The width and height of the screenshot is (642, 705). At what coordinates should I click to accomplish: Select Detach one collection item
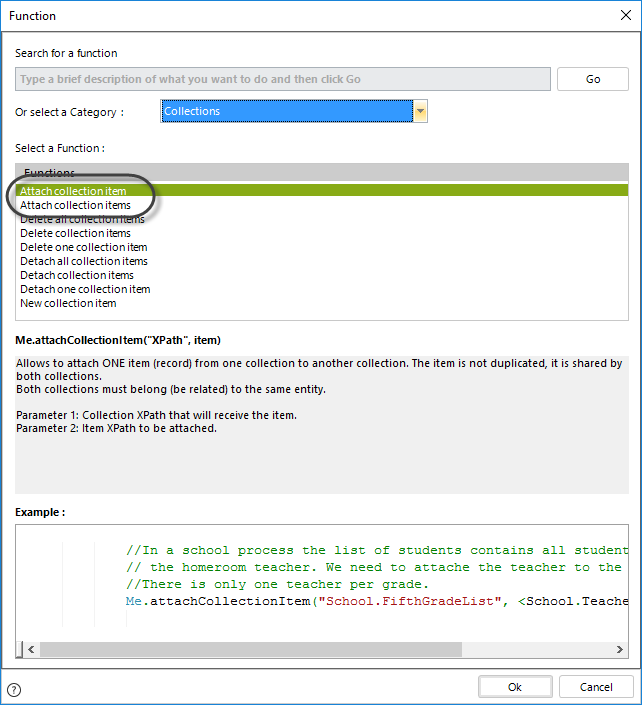click(85, 289)
